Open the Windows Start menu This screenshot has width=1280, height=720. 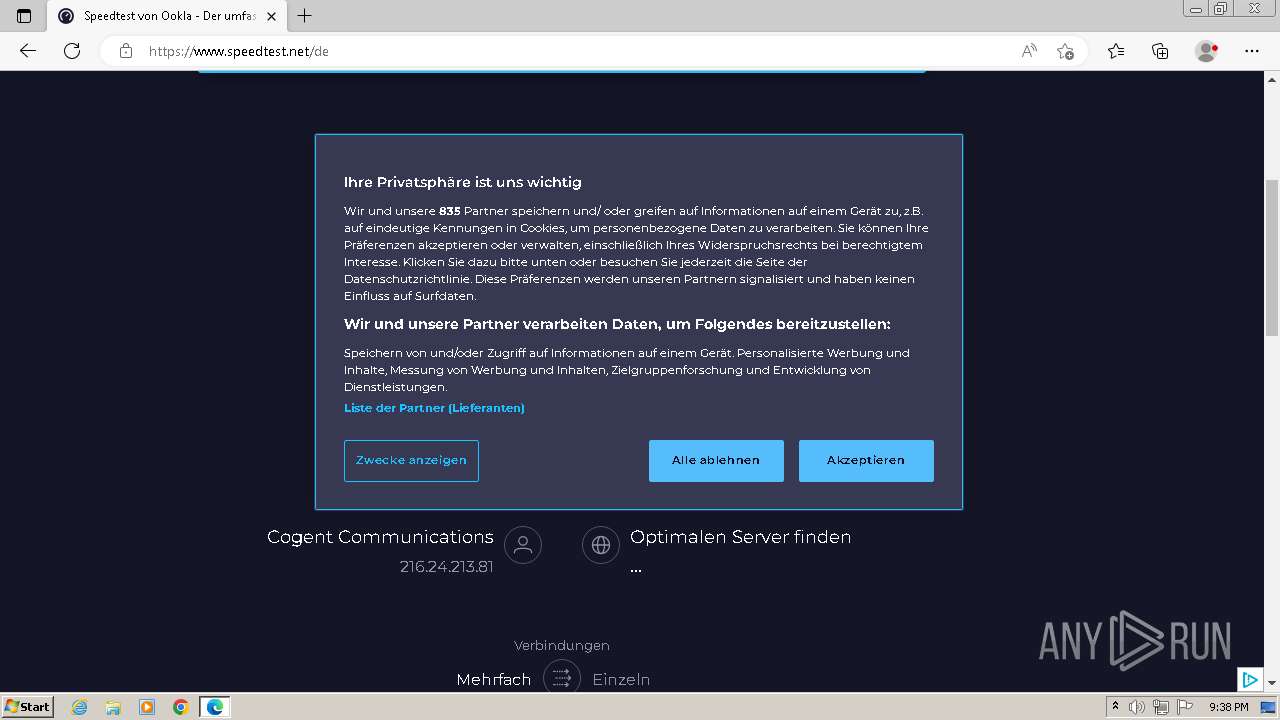coord(27,706)
